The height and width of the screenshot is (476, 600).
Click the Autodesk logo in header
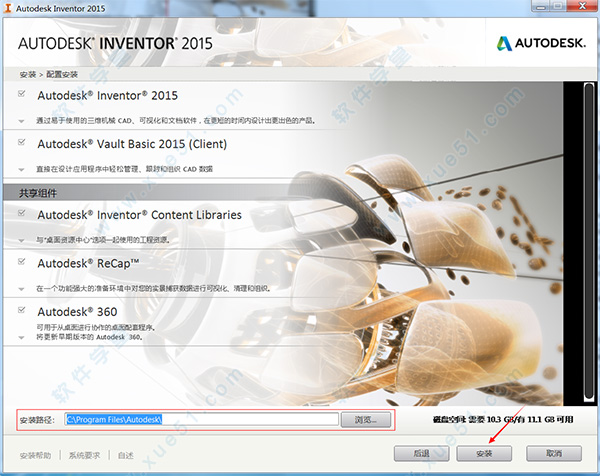tap(541, 43)
